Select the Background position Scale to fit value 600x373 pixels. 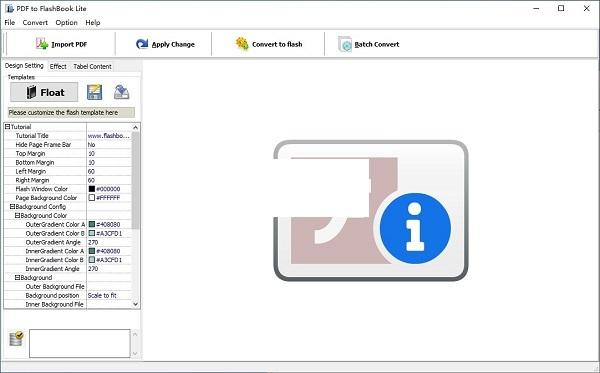pyautogui.click(x=109, y=295)
